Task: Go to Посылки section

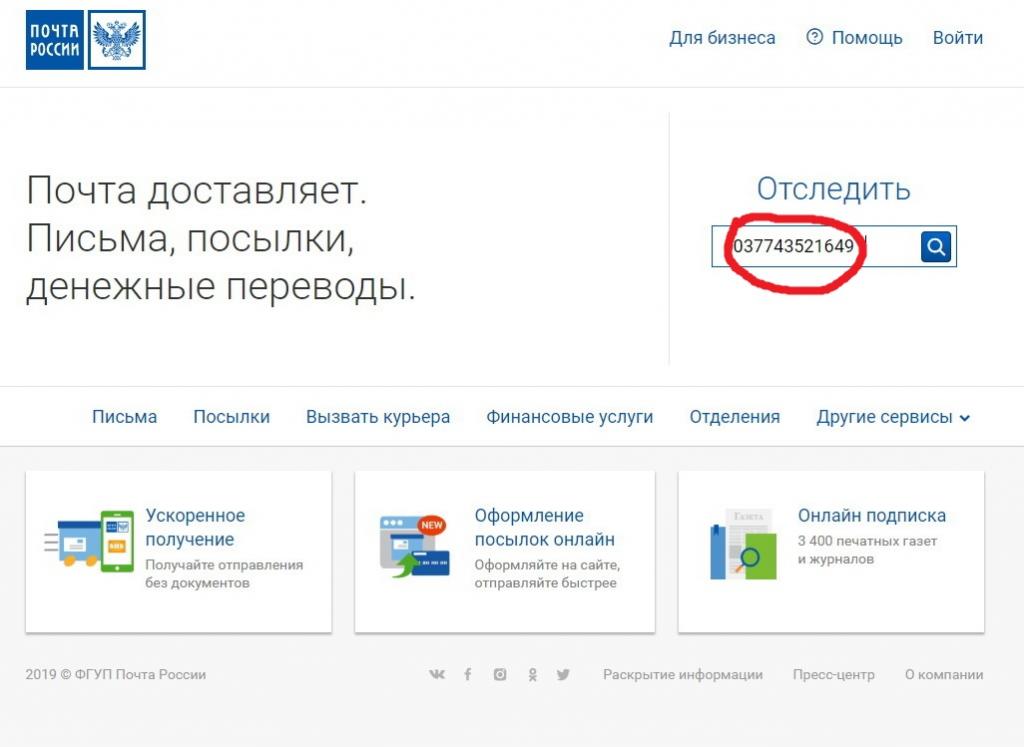Action: [231, 417]
